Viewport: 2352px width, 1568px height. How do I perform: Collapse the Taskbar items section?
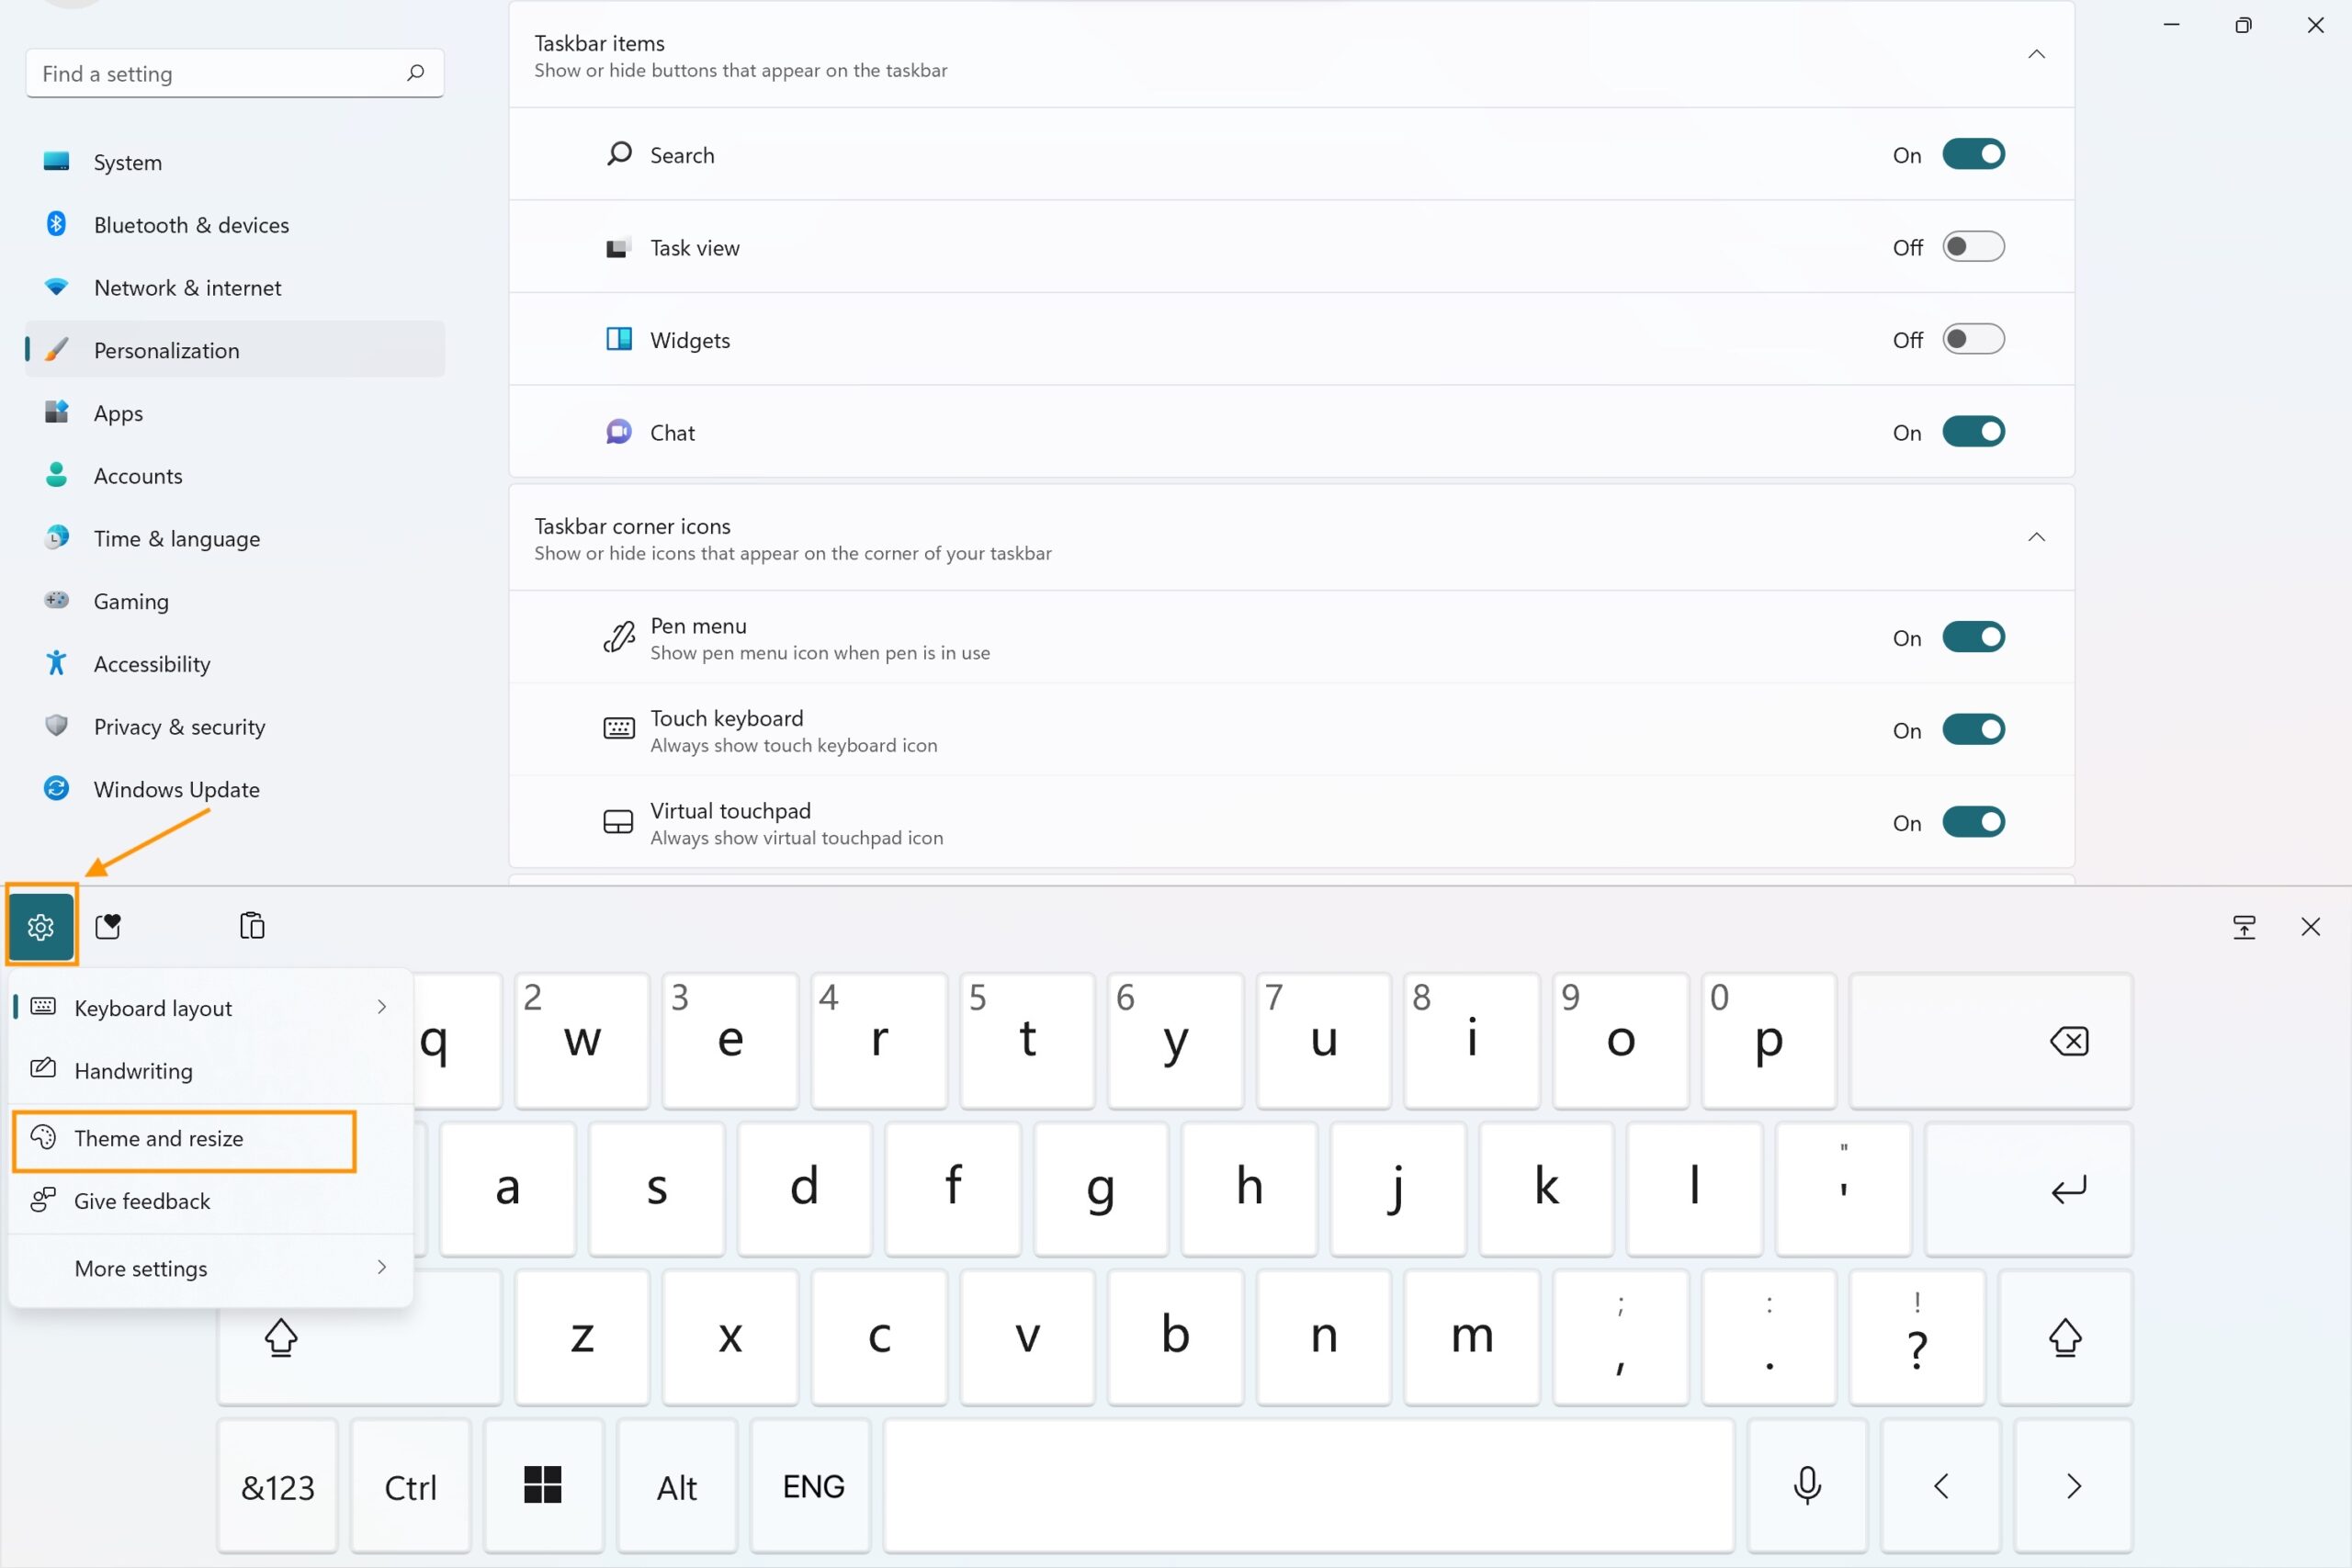(x=2035, y=55)
